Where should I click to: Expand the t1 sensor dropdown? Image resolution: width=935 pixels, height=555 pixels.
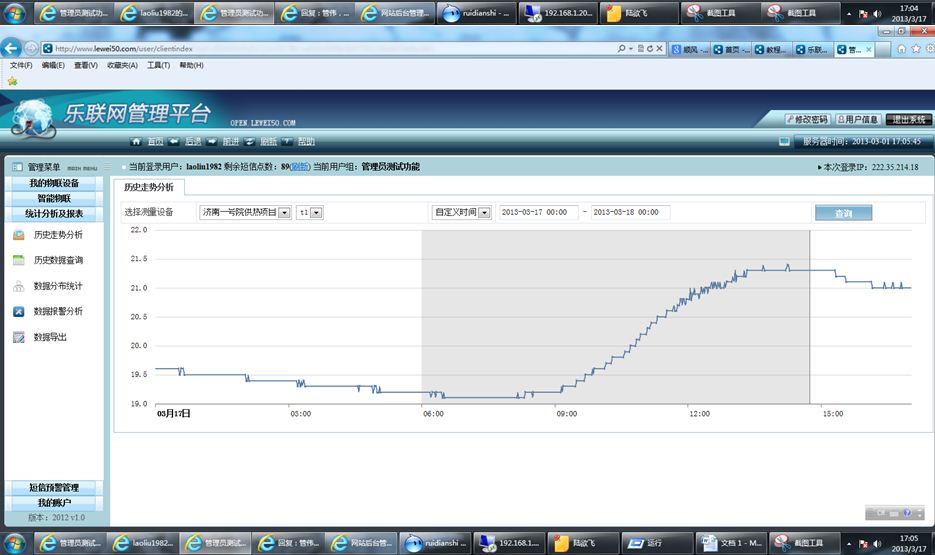point(317,213)
